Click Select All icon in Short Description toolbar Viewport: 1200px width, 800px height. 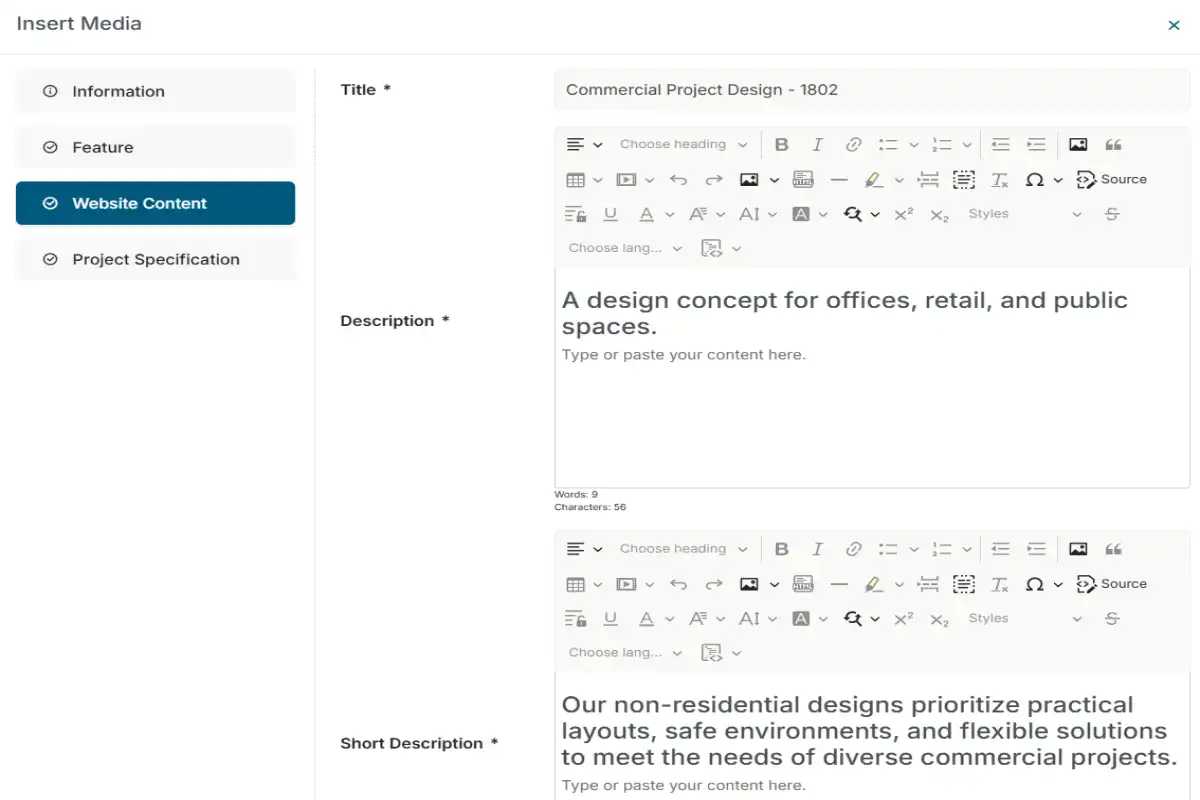pos(963,584)
